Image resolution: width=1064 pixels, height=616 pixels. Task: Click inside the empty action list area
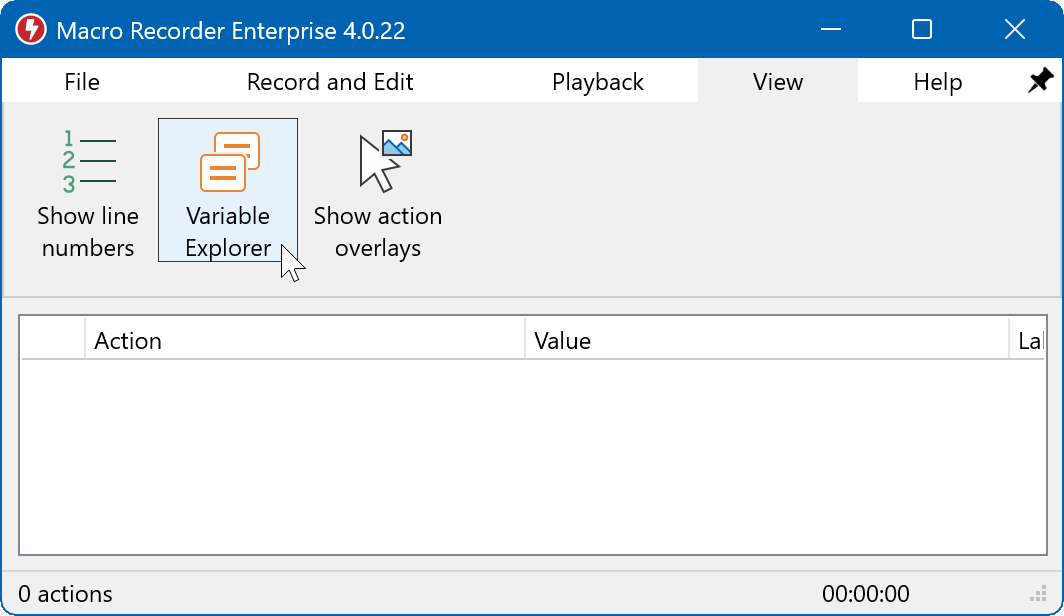pos(530,455)
